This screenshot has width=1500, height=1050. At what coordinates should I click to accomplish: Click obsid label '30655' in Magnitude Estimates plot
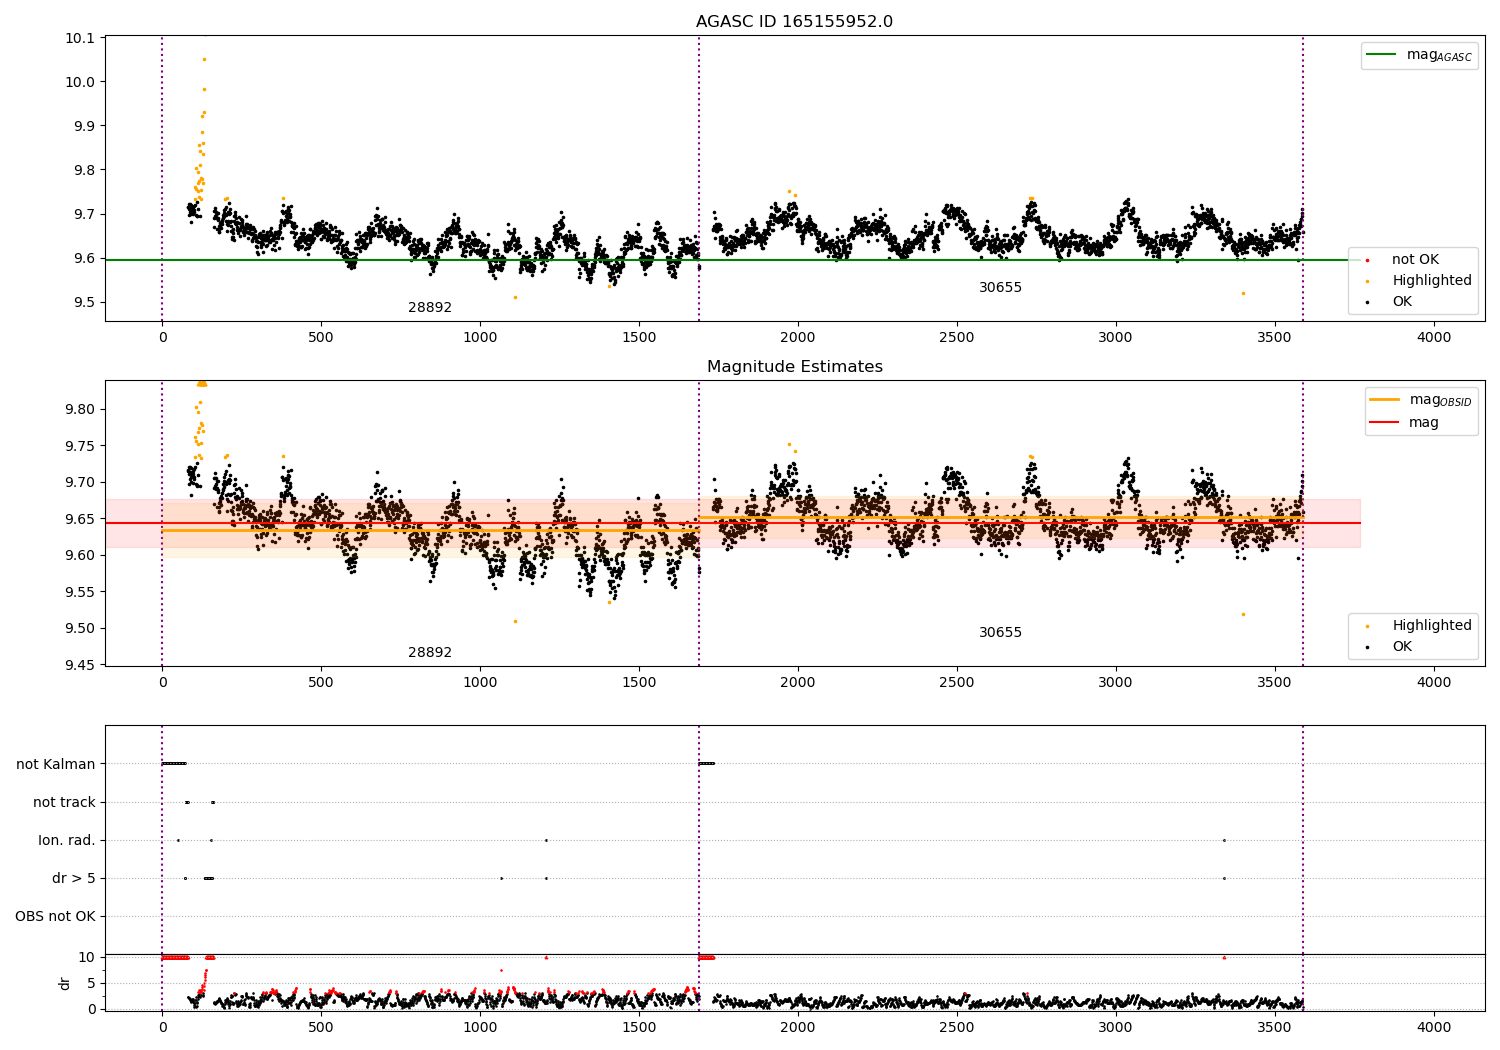point(1000,633)
